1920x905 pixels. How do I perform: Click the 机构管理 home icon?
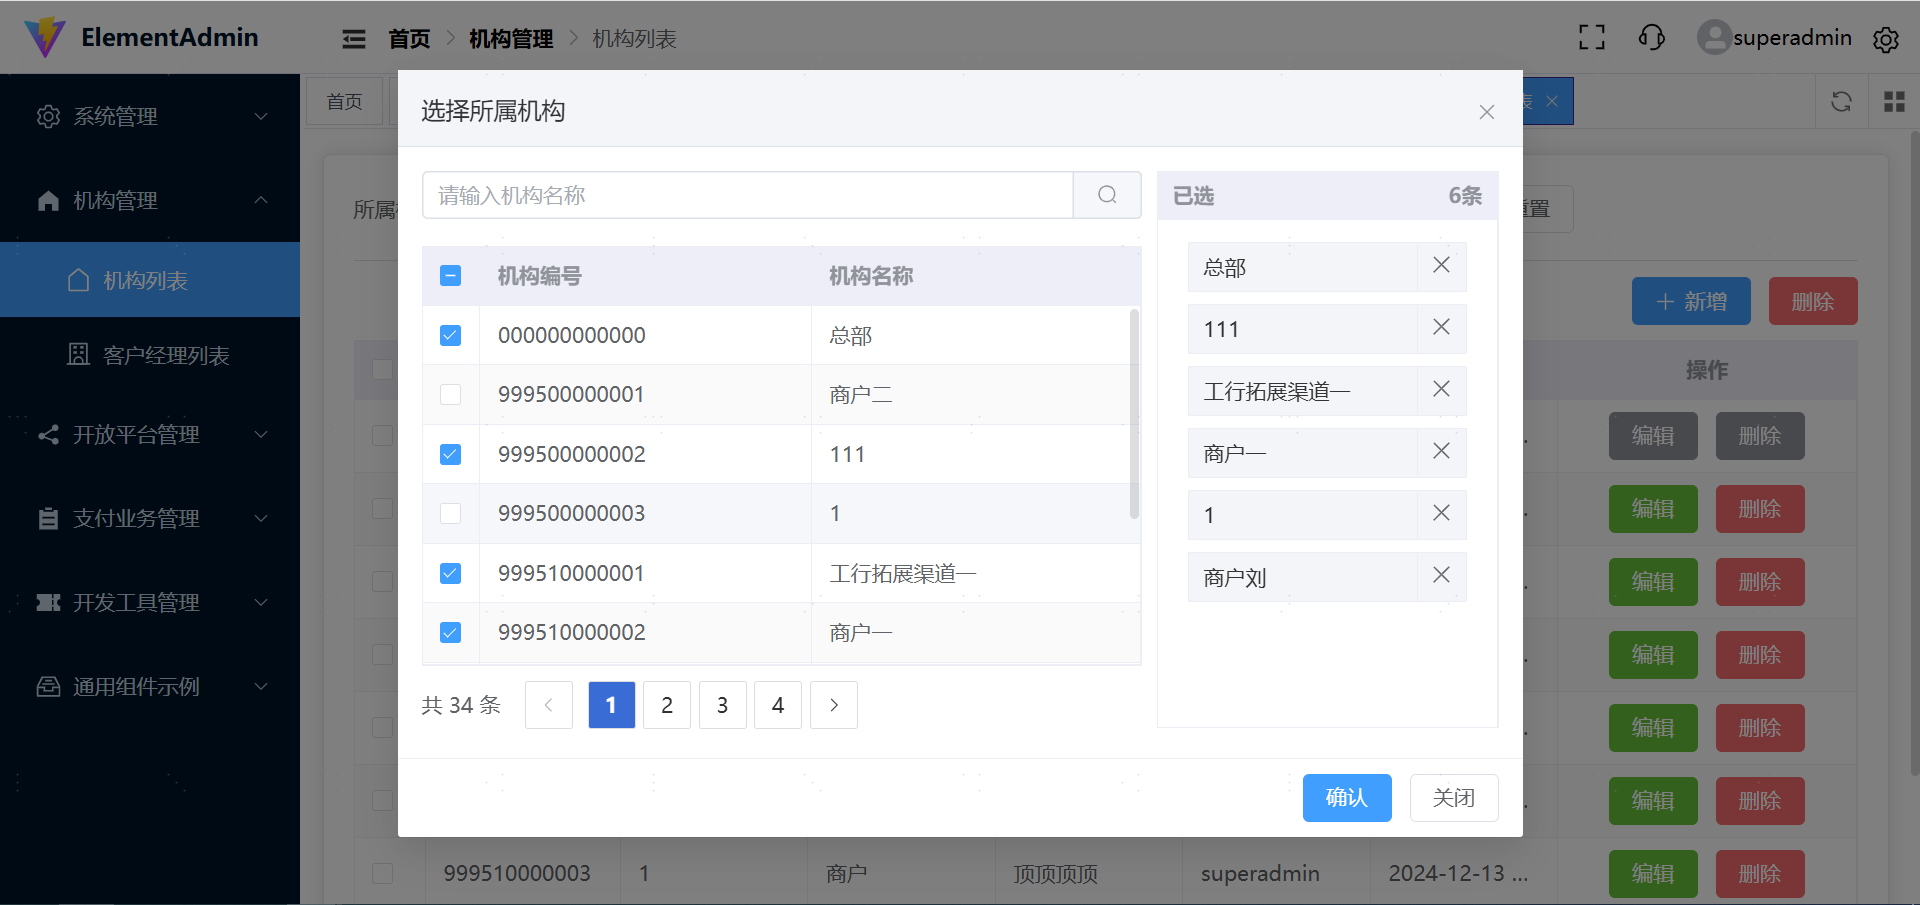[48, 200]
